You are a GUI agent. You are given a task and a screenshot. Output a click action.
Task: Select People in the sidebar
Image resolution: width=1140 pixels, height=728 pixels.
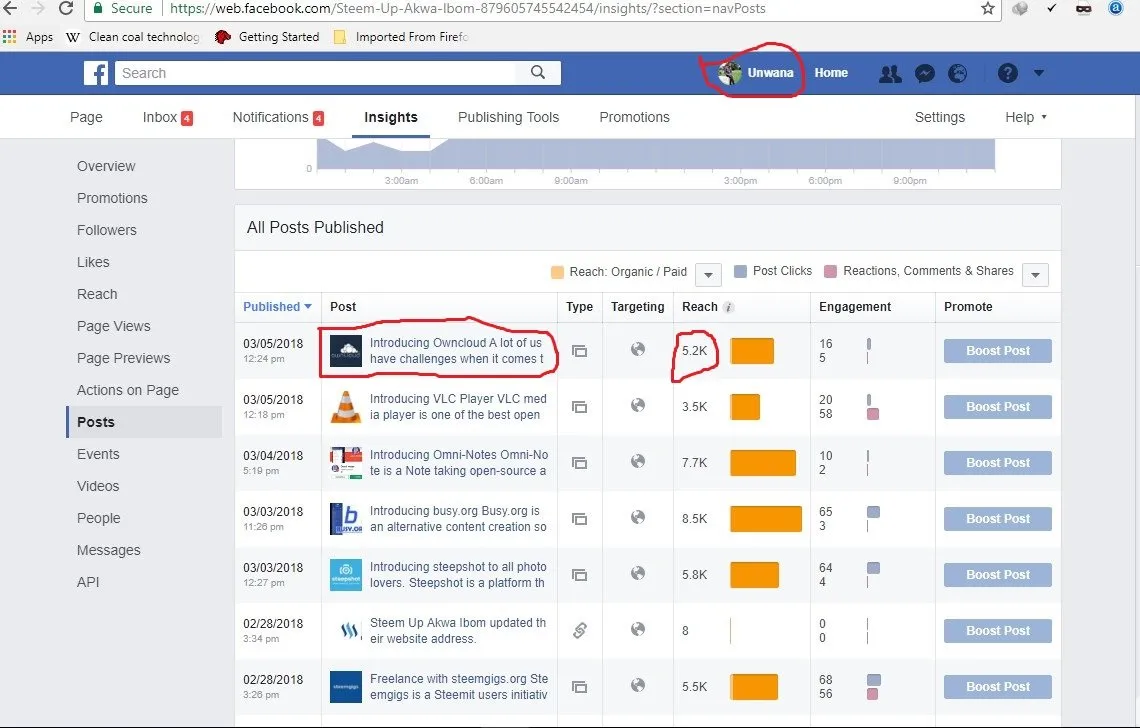[x=99, y=518]
